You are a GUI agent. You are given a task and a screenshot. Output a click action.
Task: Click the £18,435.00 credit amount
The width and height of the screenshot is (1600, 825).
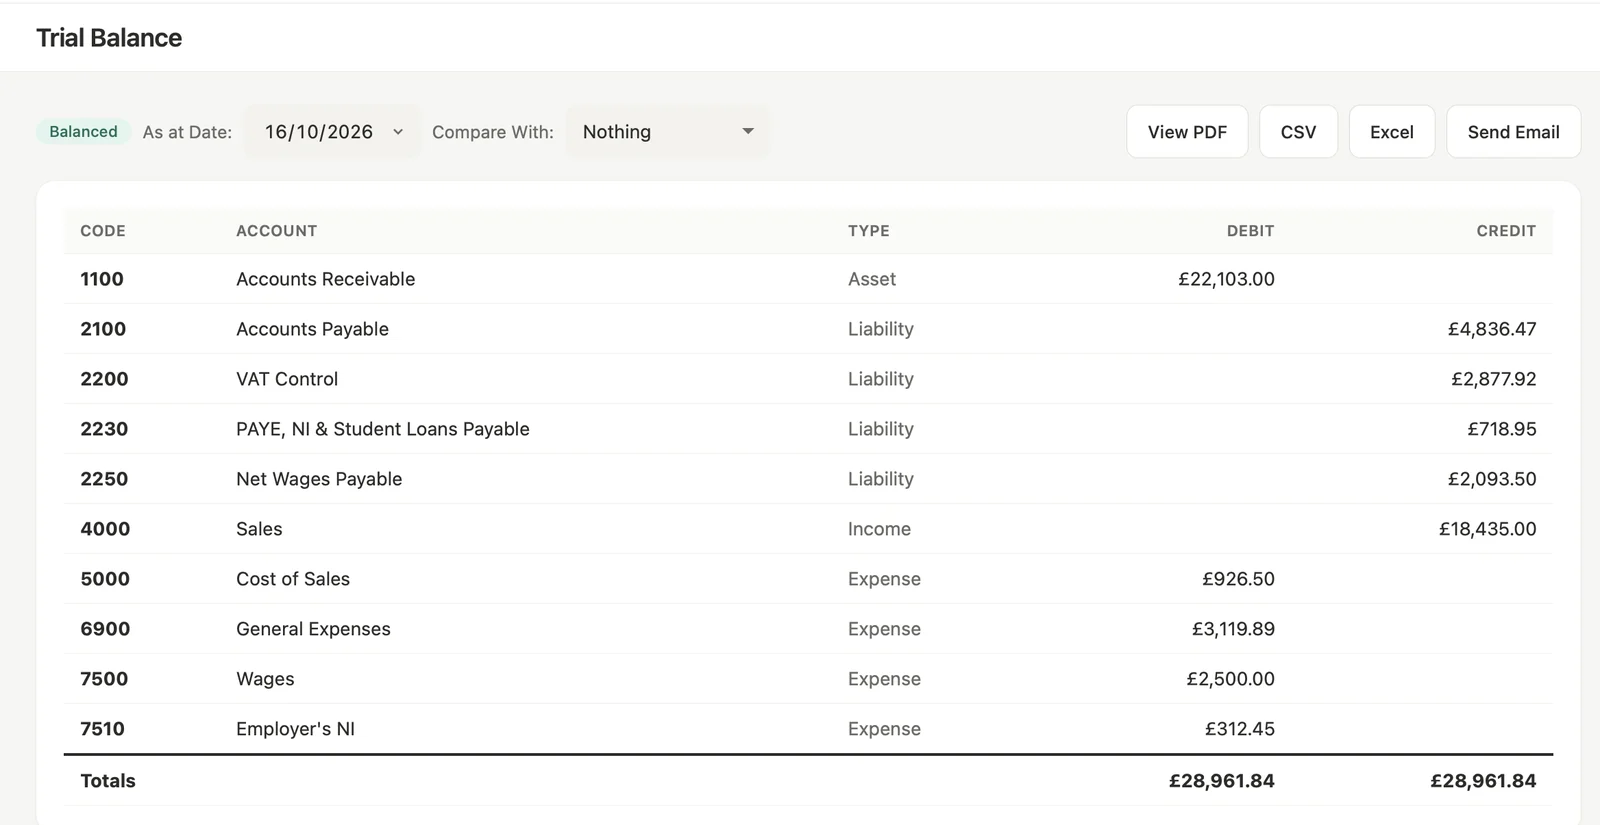coord(1488,529)
